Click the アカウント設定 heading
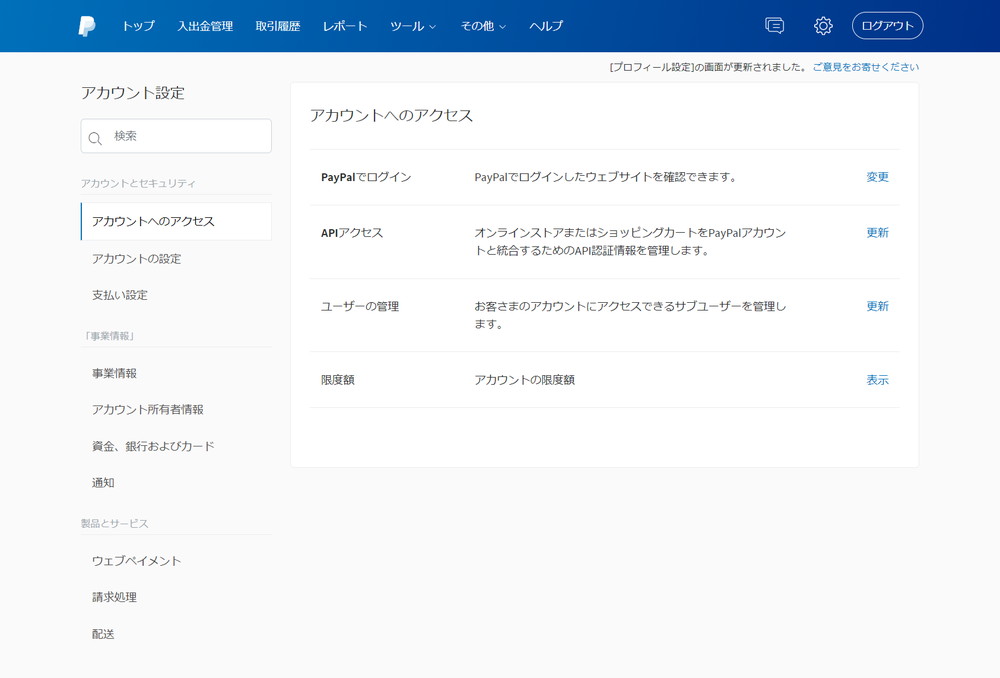This screenshot has height=678, width=1000. [133, 92]
